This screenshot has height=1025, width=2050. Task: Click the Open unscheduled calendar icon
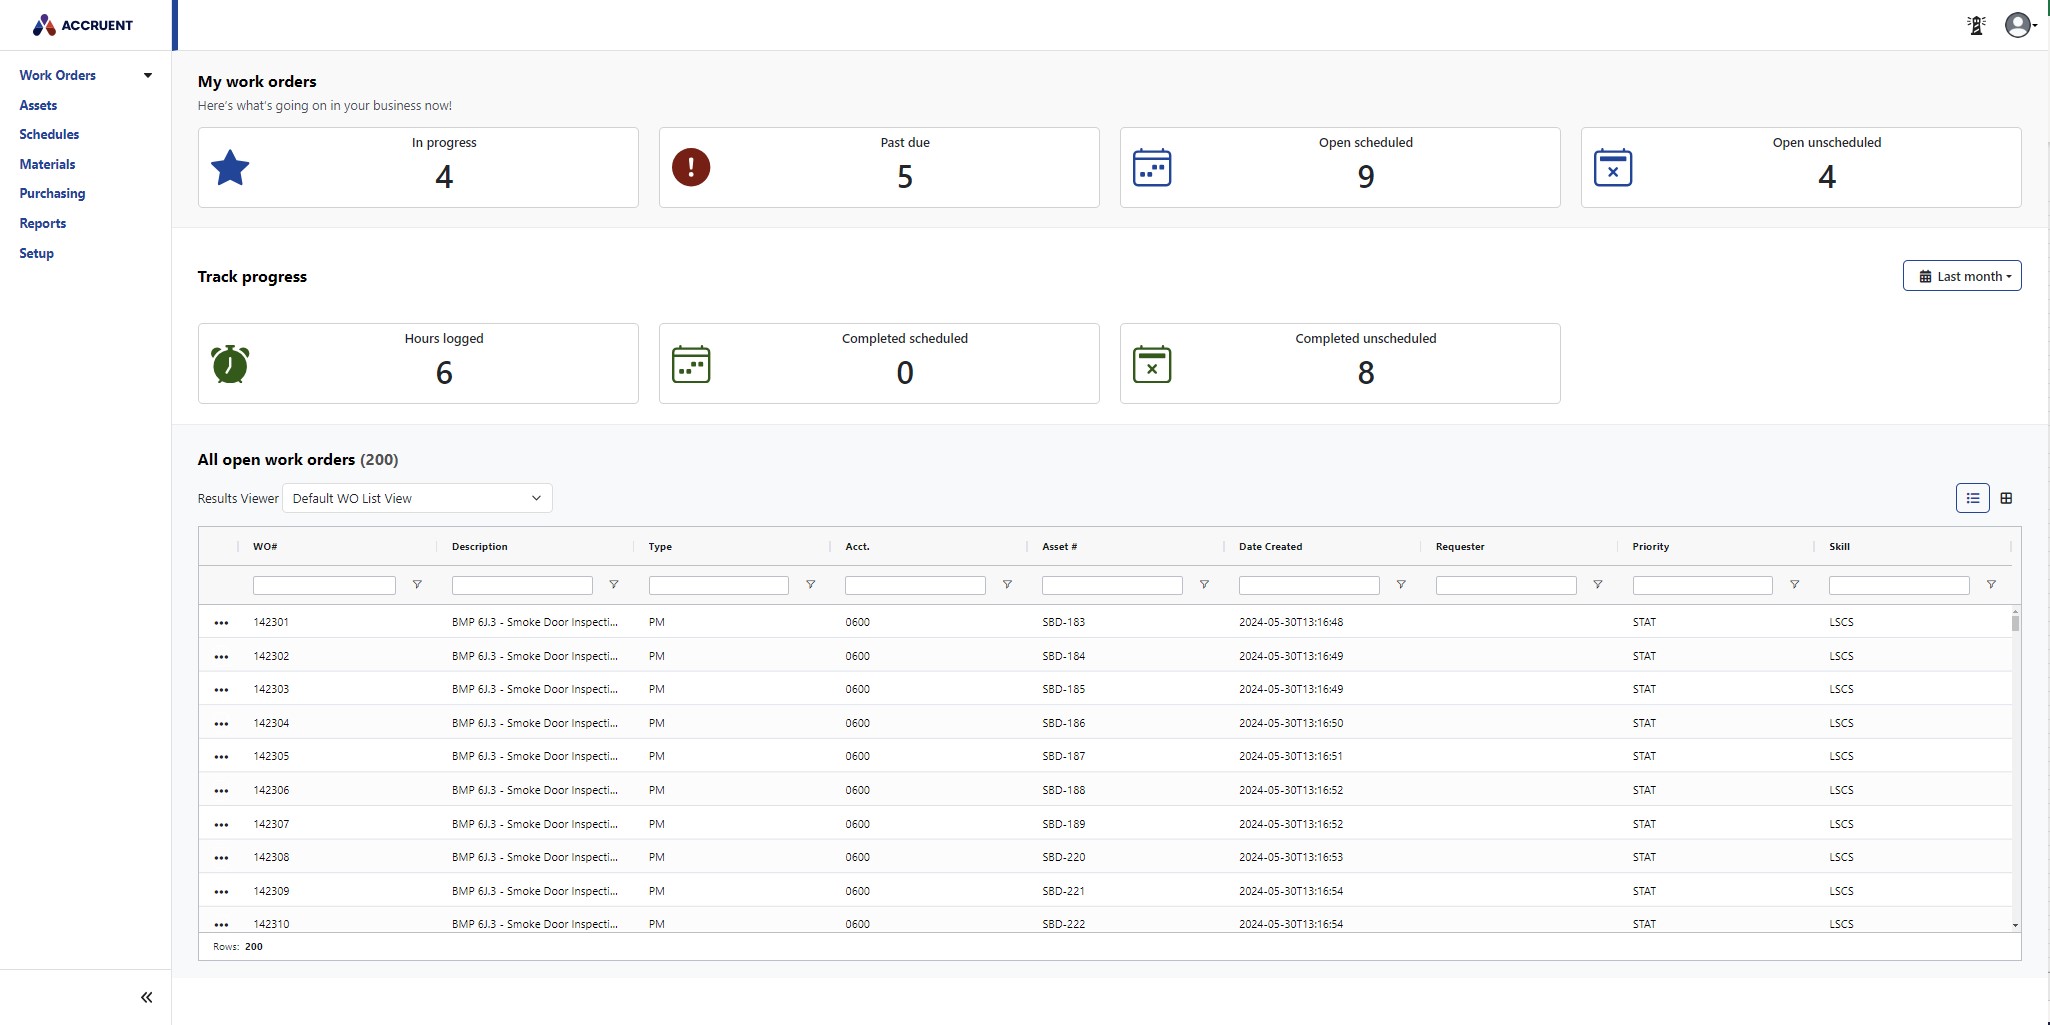(x=1612, y=167)
